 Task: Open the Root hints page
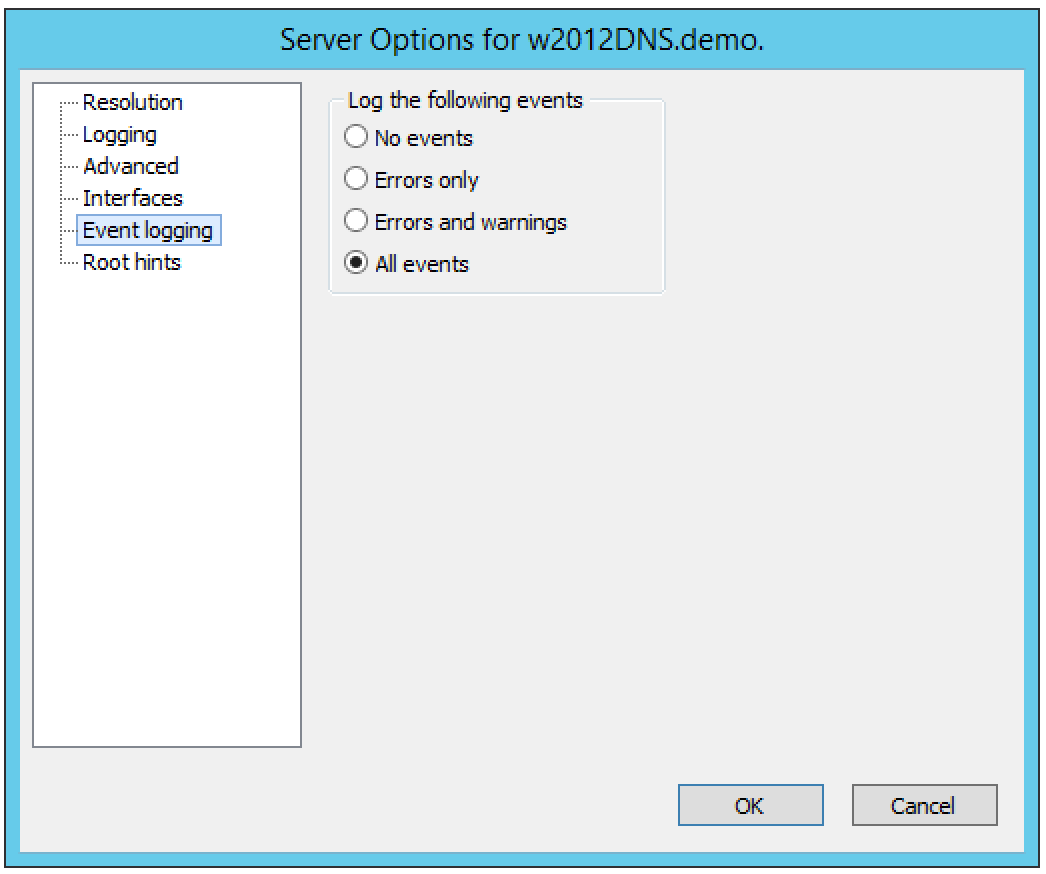(x=131, y=262)
